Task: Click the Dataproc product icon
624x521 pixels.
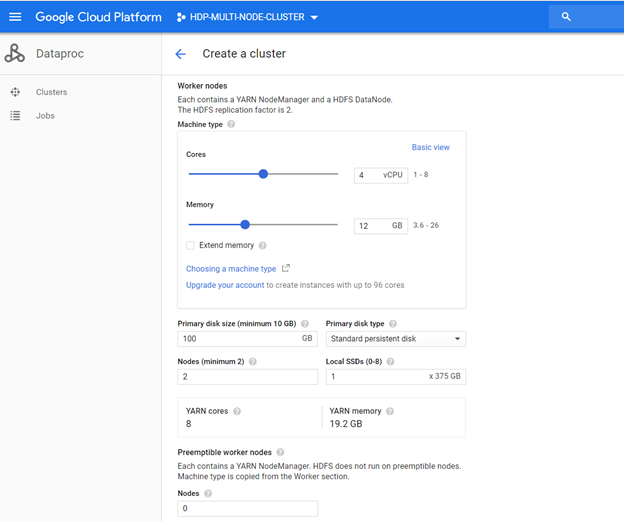Action: (15, 53)
